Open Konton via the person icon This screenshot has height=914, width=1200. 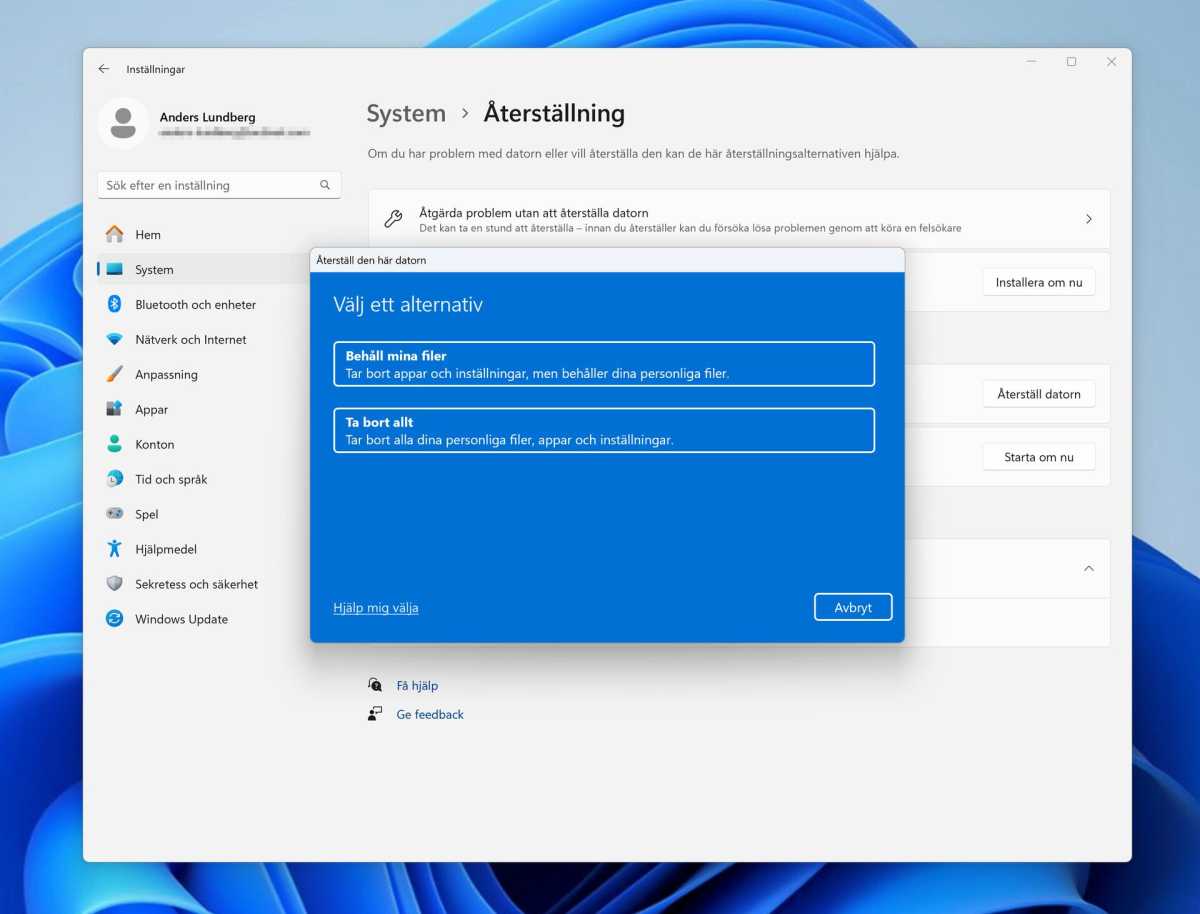coord(115,445)
